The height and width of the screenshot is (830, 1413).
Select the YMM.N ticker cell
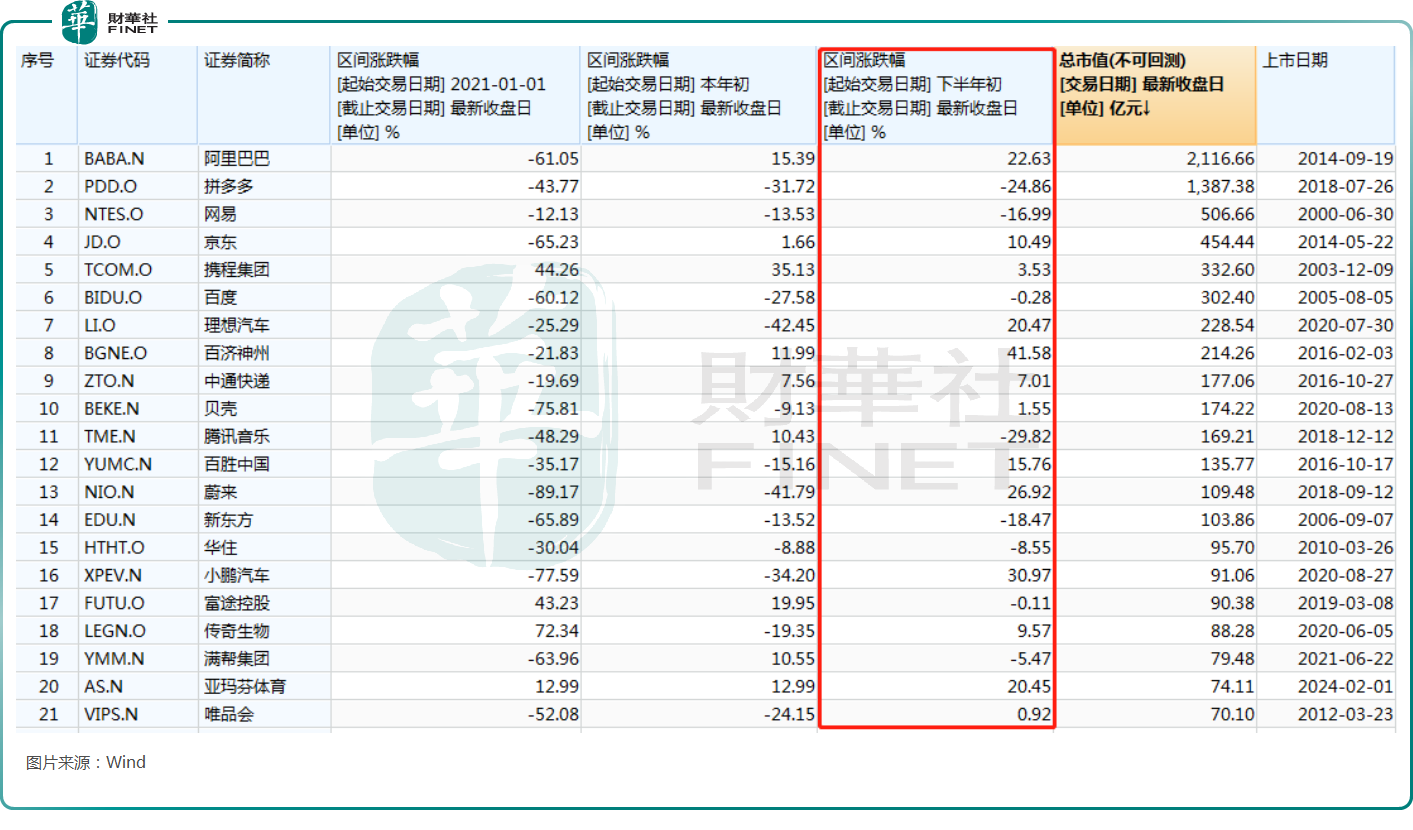coord(138,659)
